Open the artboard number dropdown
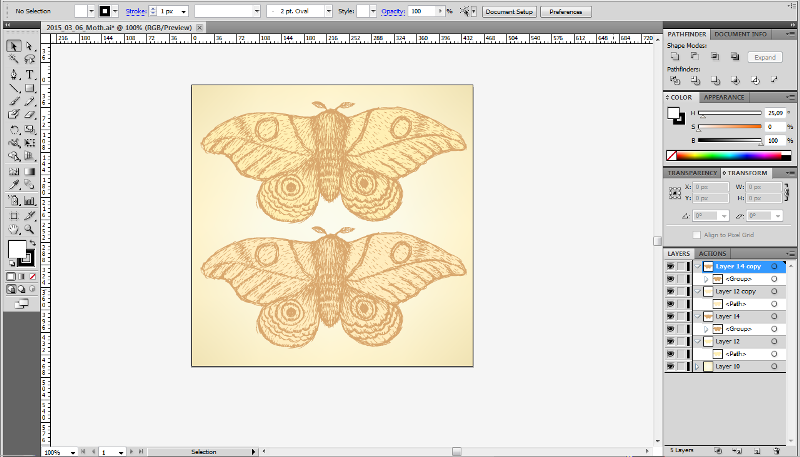Image resolution: width=800 pixels, height=457 pixels. tap(121, 452)
